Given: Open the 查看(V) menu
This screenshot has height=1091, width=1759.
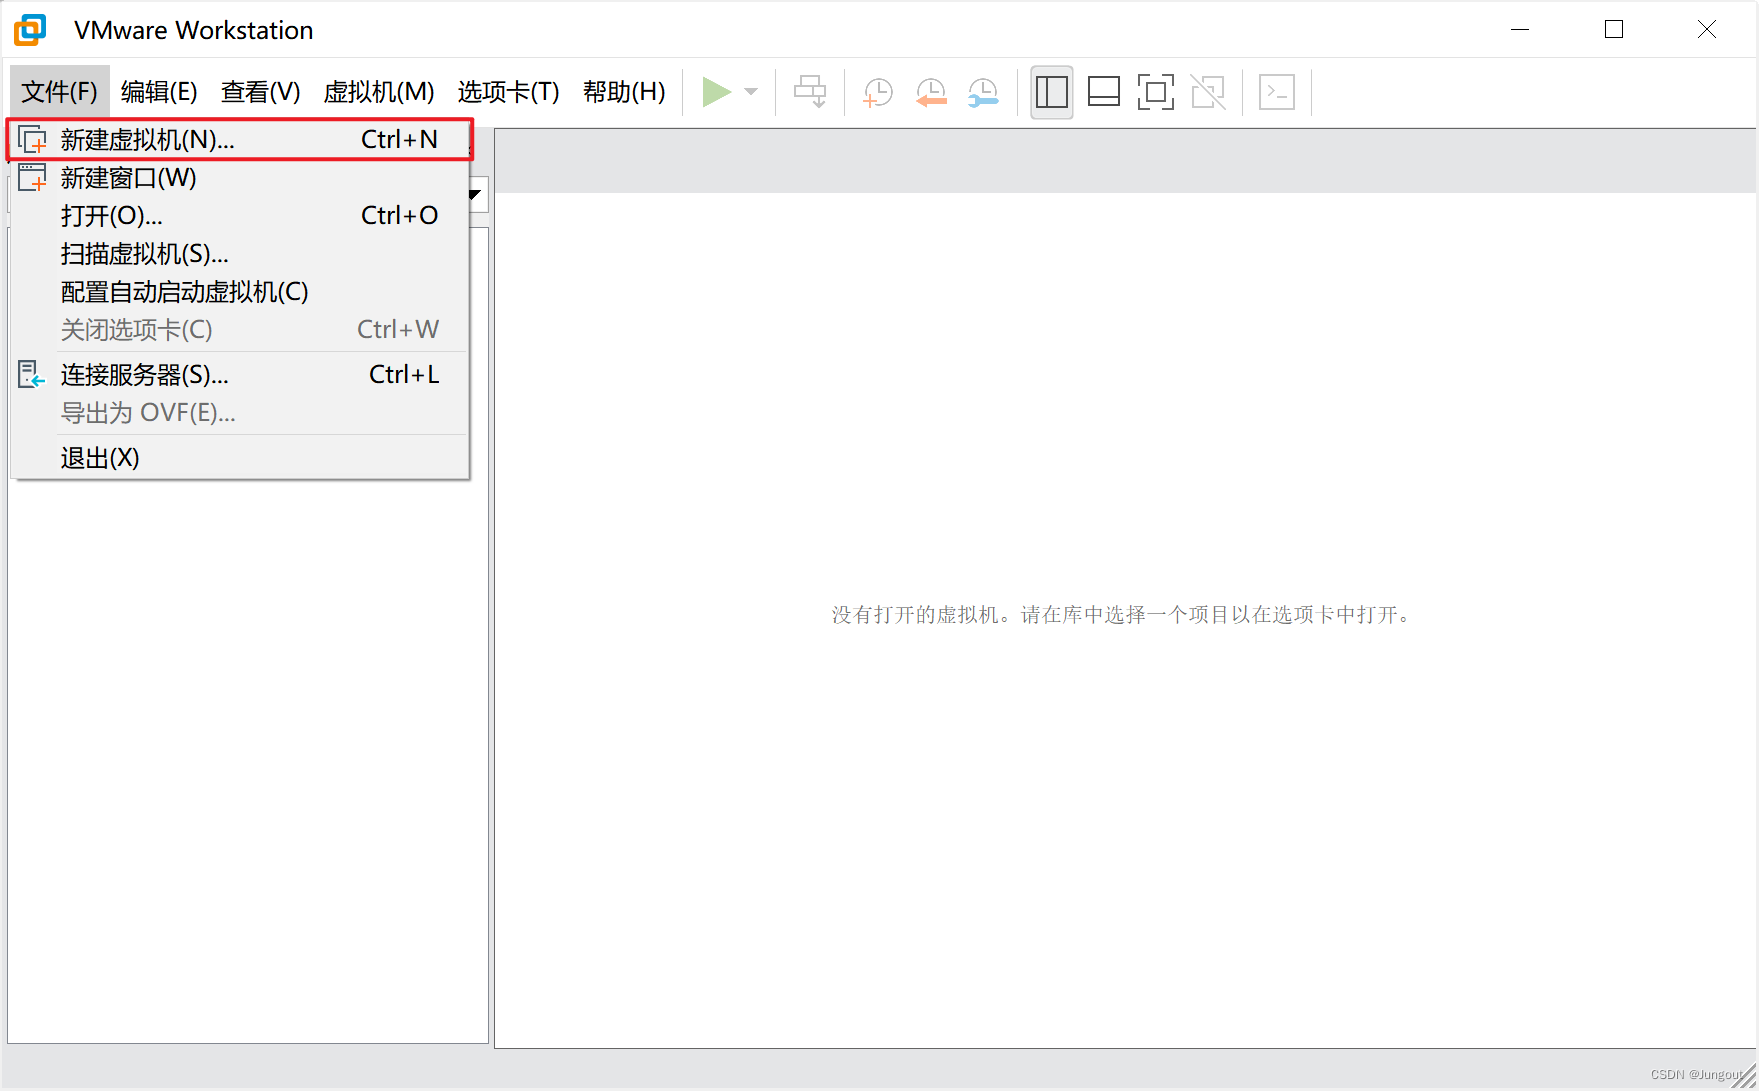Looking at the screenshot, I should pyautogui.click(x=260, y=92).
